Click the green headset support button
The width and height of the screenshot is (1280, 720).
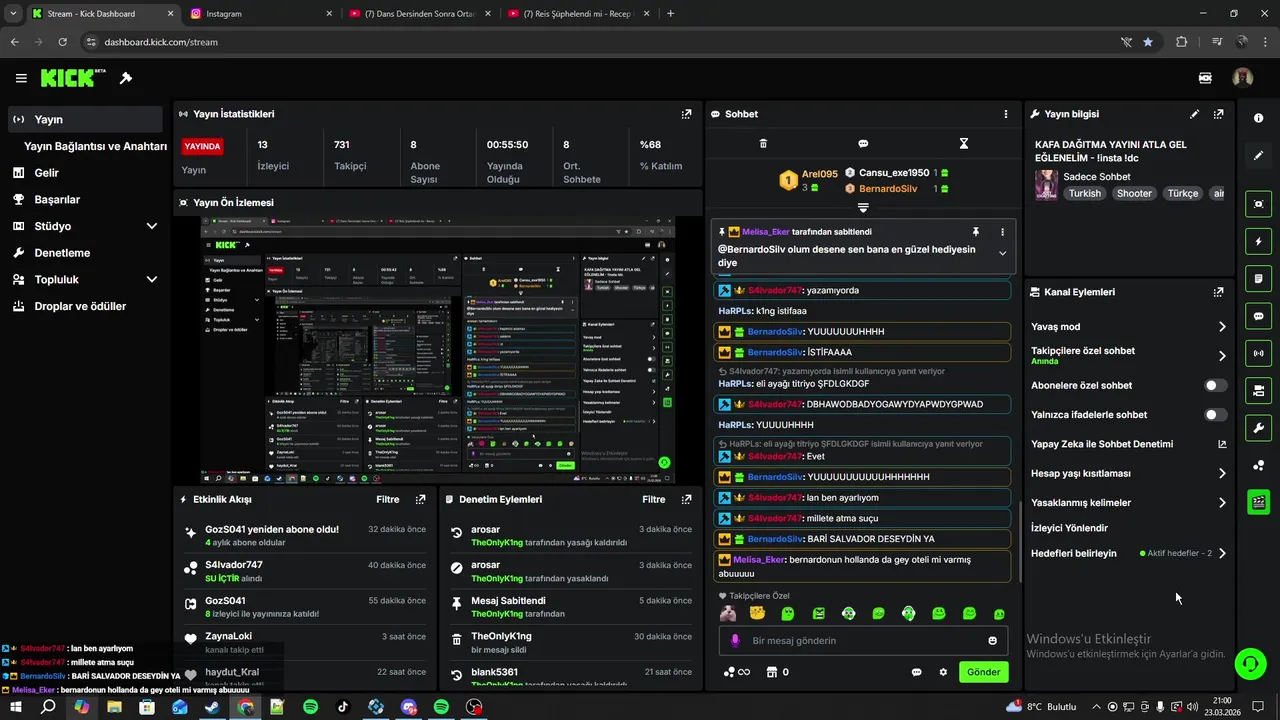point(1249,663)
